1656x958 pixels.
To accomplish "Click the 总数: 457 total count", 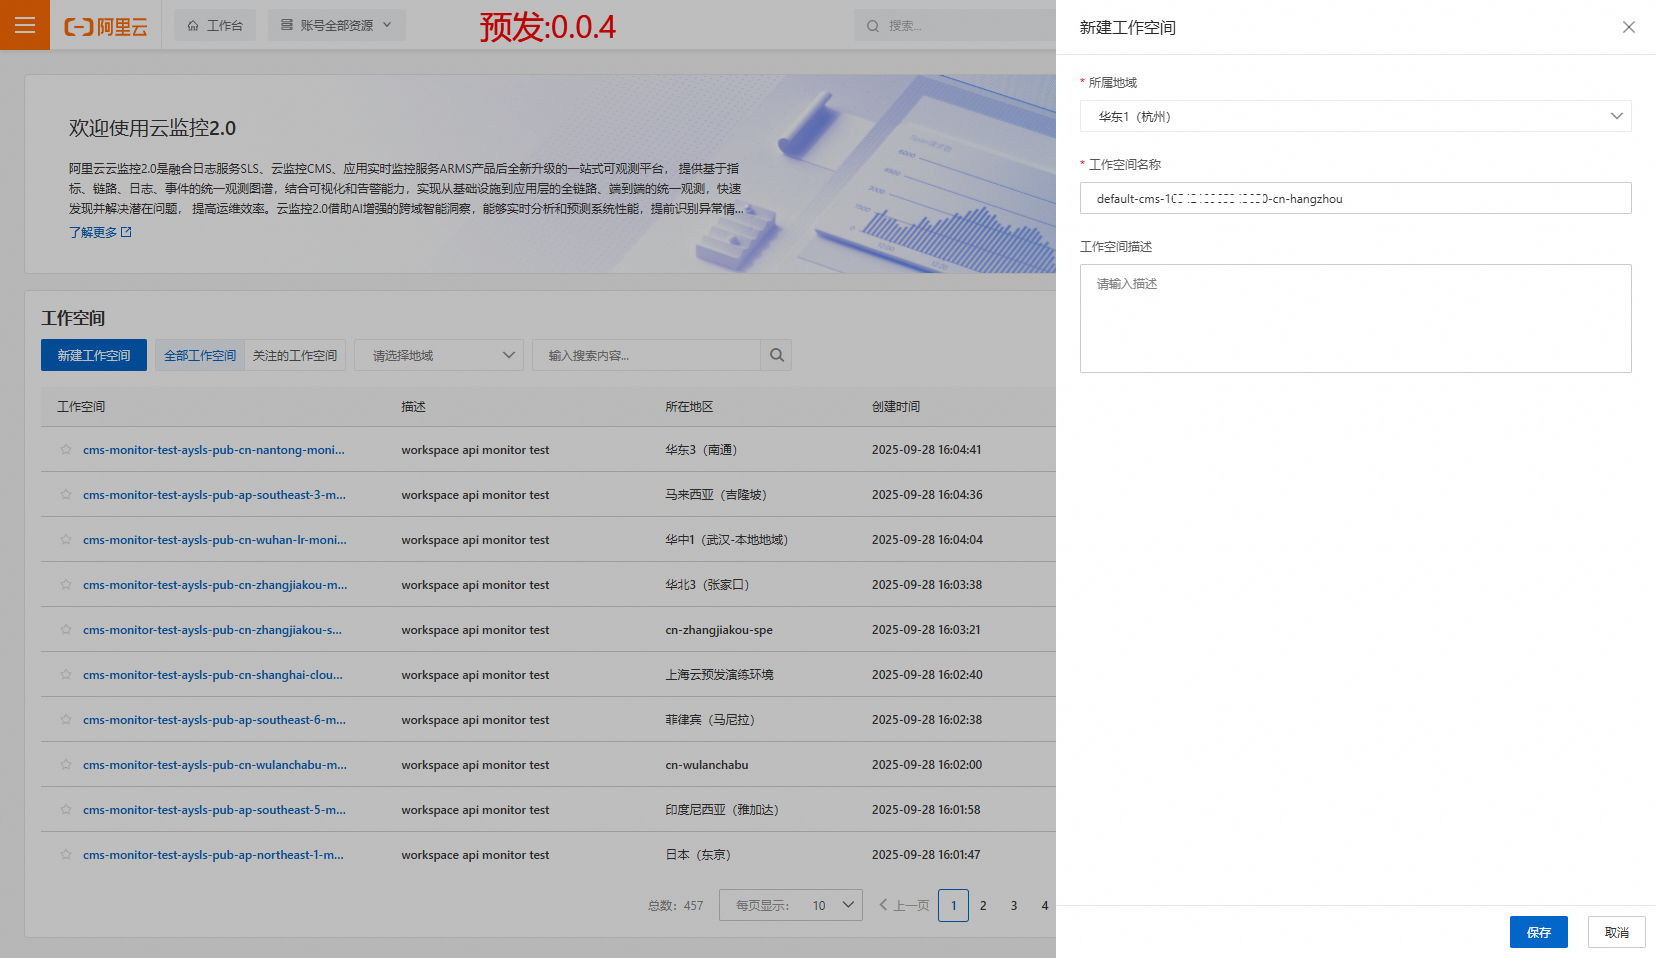I will click(x=676, y=906).
